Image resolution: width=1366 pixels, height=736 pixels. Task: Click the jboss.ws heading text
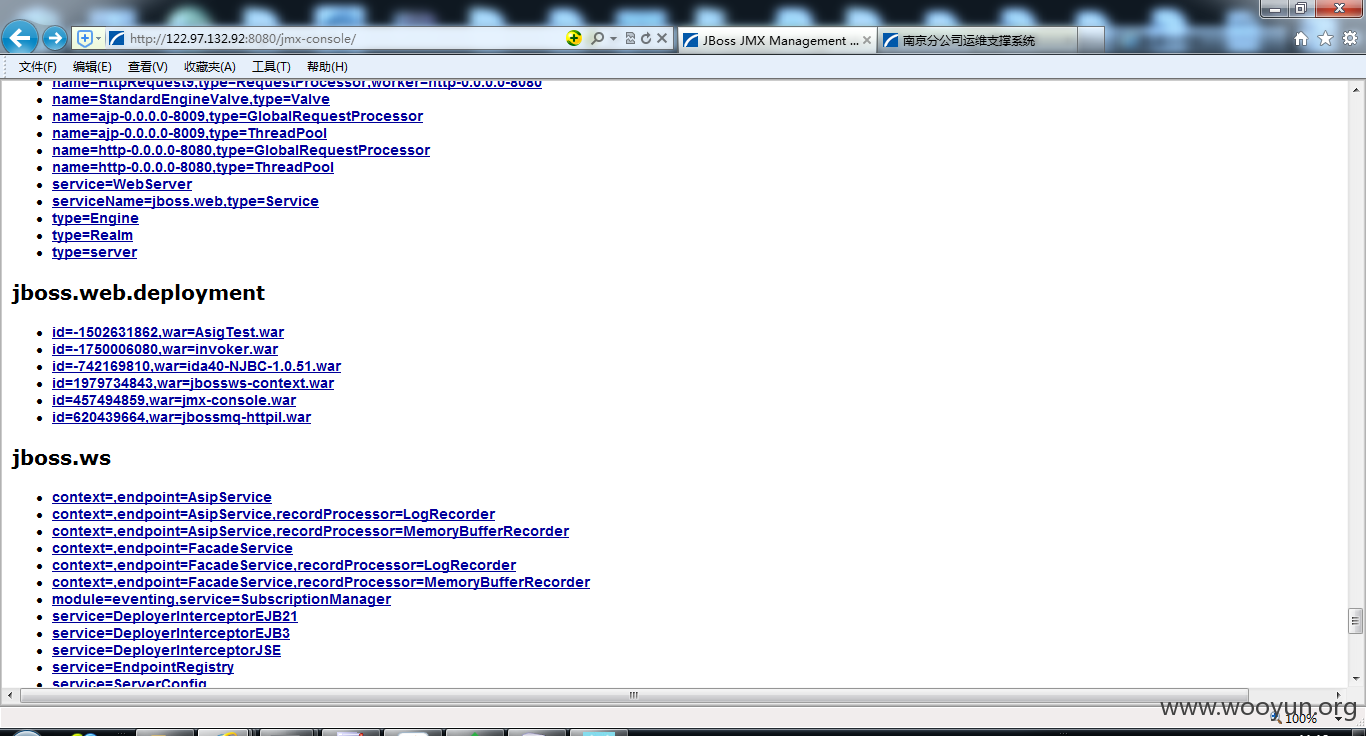coord(61,458)
